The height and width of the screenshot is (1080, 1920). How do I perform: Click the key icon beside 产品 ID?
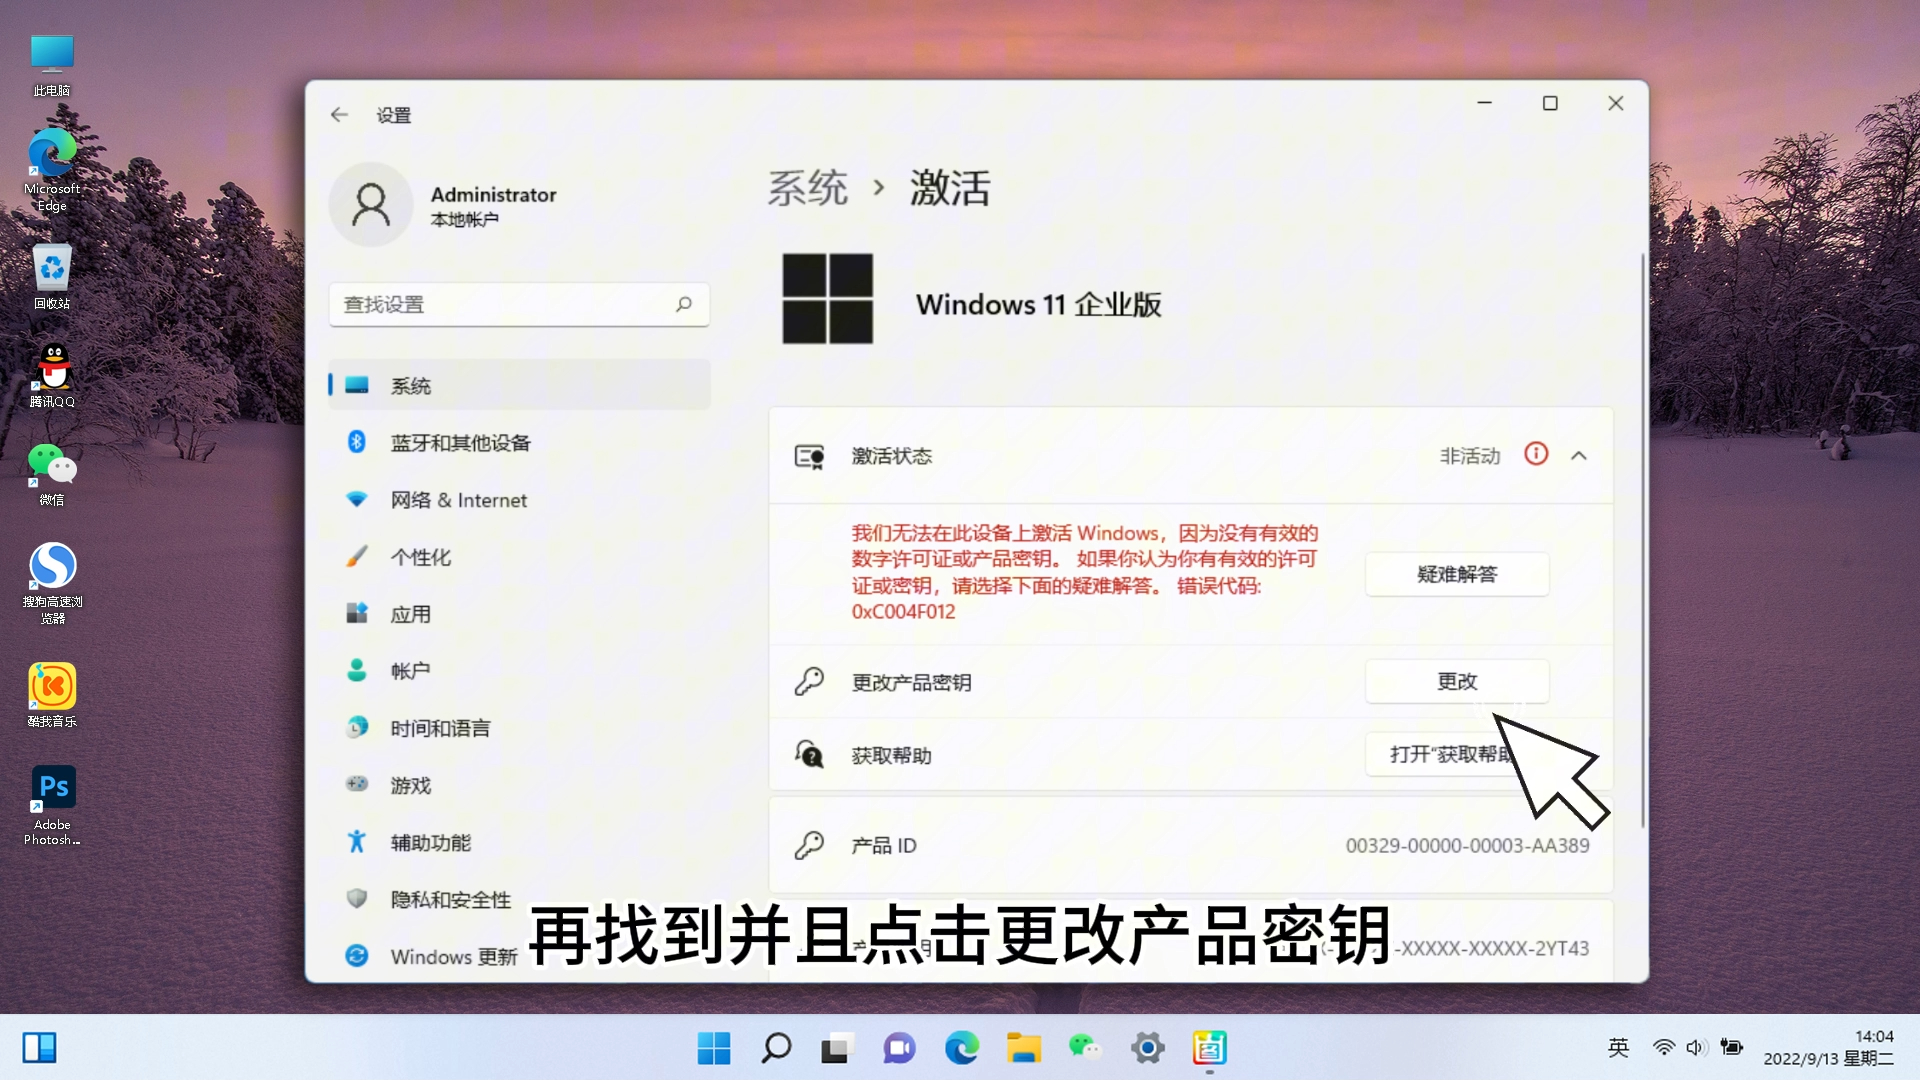(809, 846)
